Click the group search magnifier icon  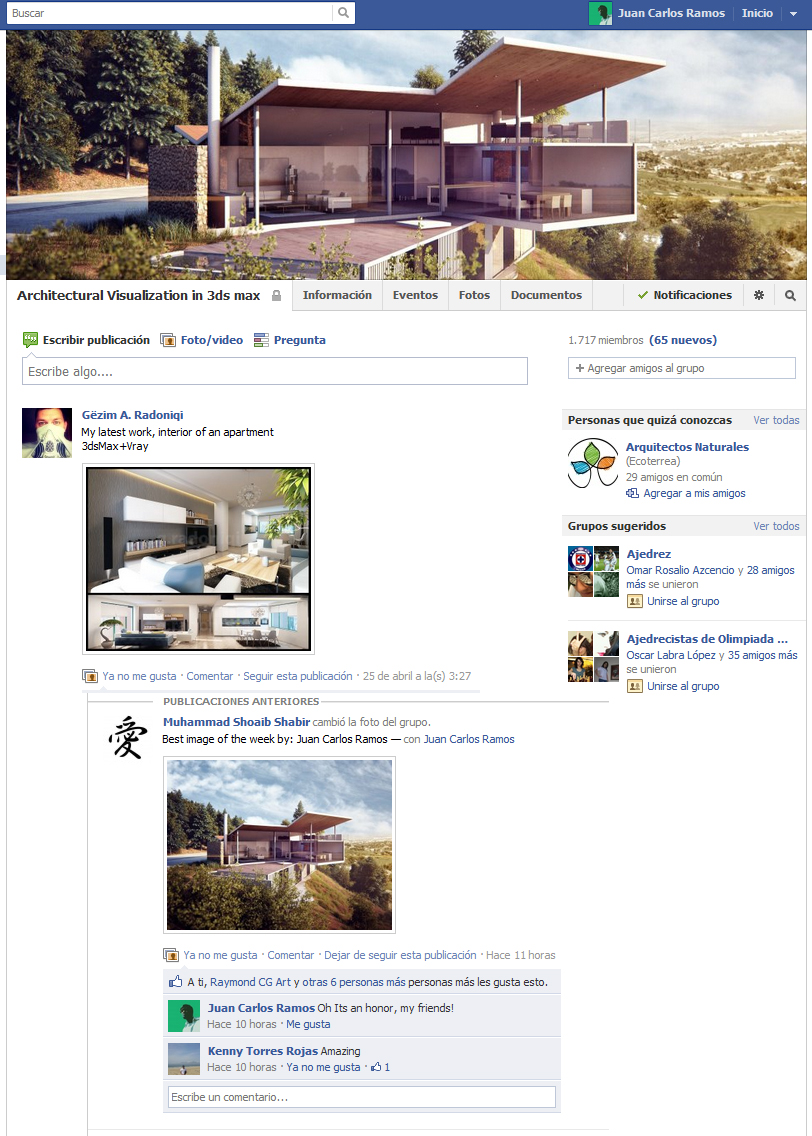pos(790,295)
